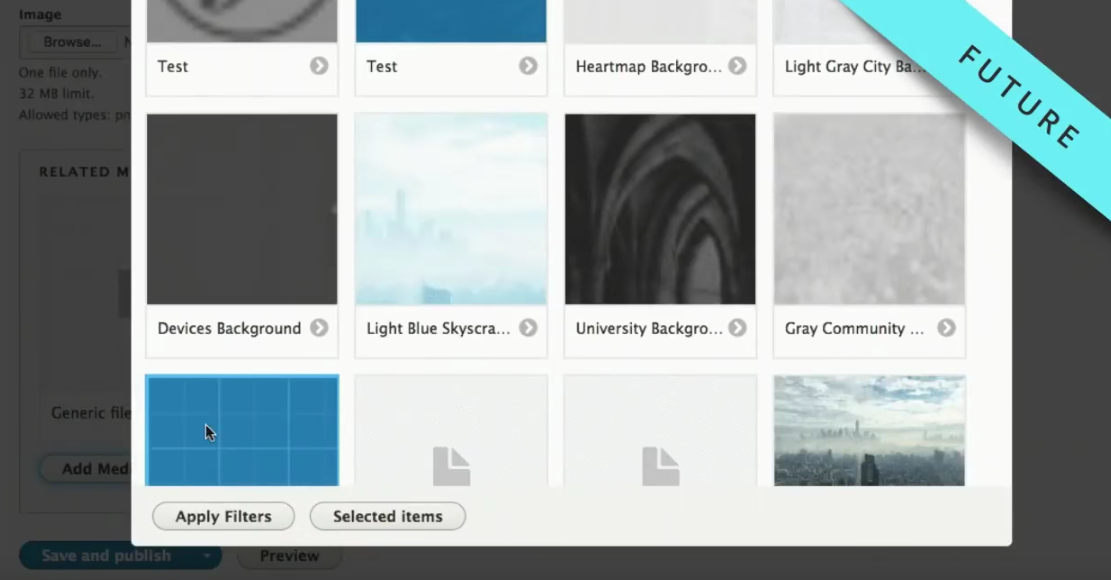
Task: Click the Add Media button behind the dialog
Action: pos(86,469)
